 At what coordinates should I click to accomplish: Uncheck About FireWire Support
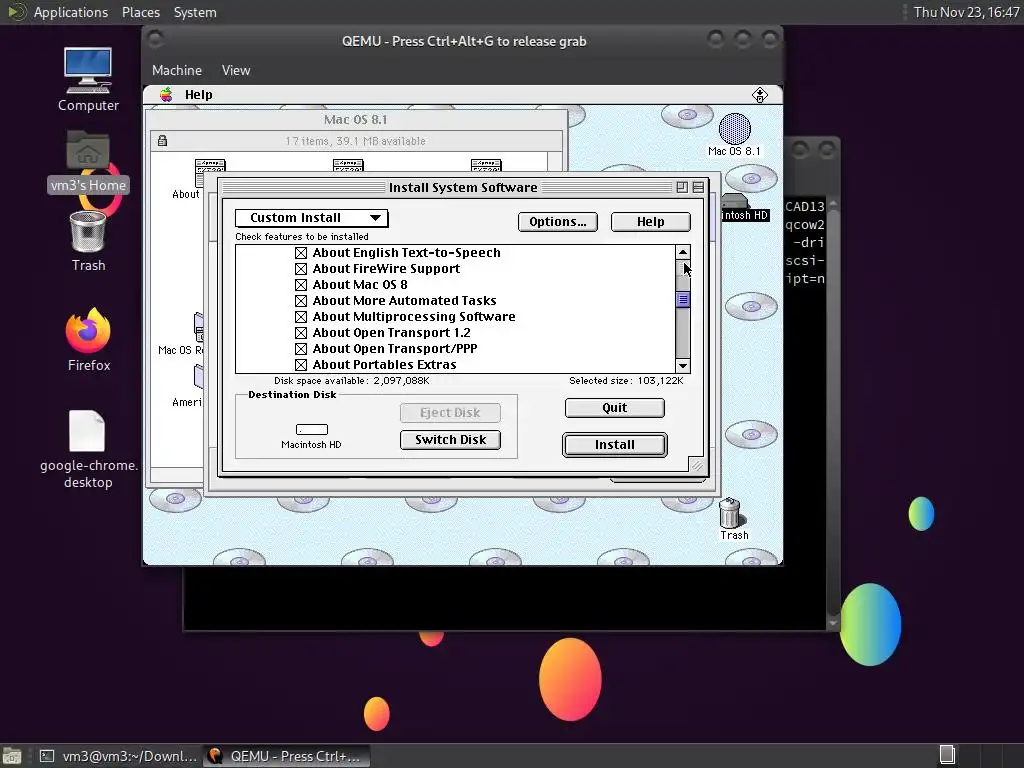300,268
